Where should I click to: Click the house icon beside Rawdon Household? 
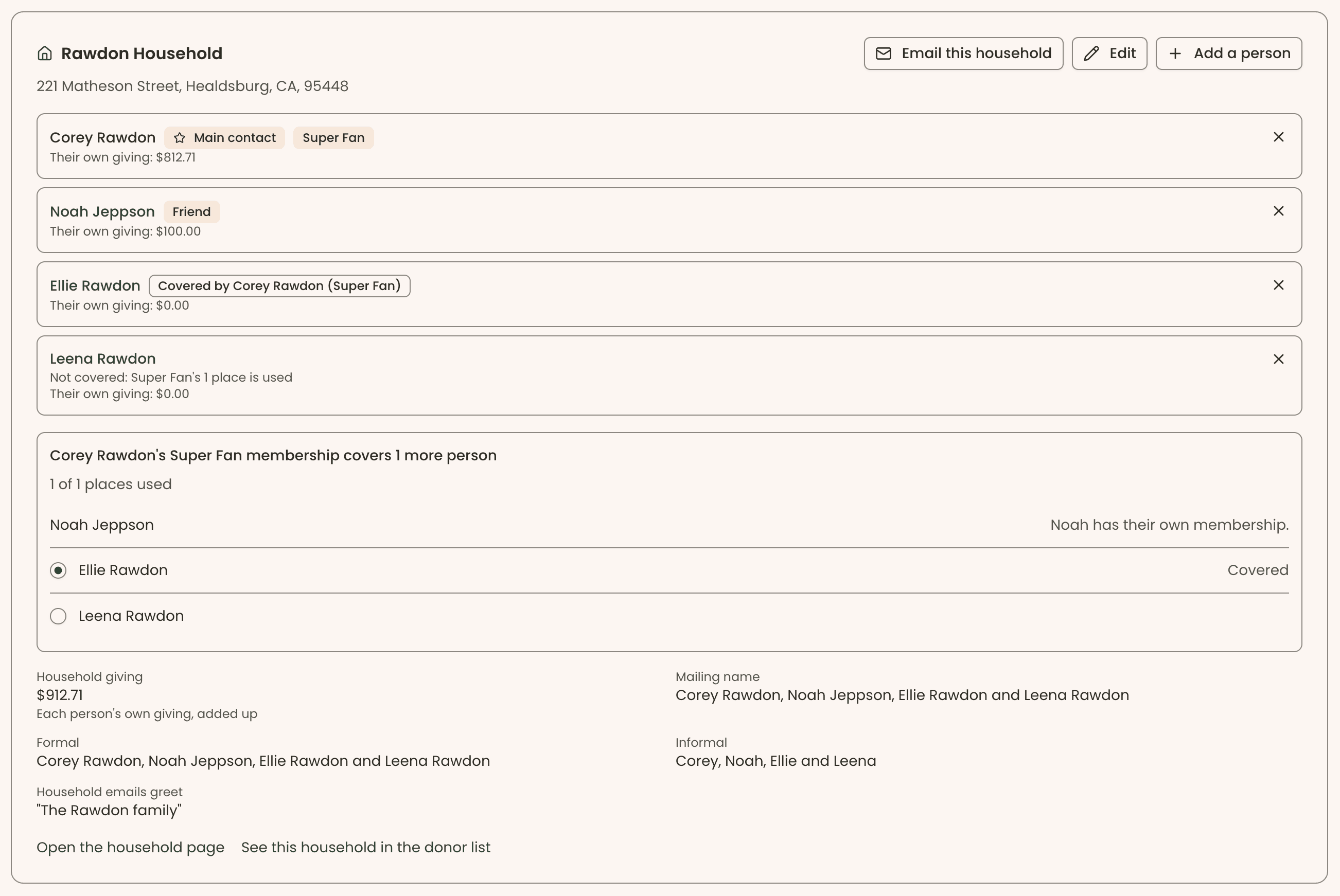tap(44, 54)
